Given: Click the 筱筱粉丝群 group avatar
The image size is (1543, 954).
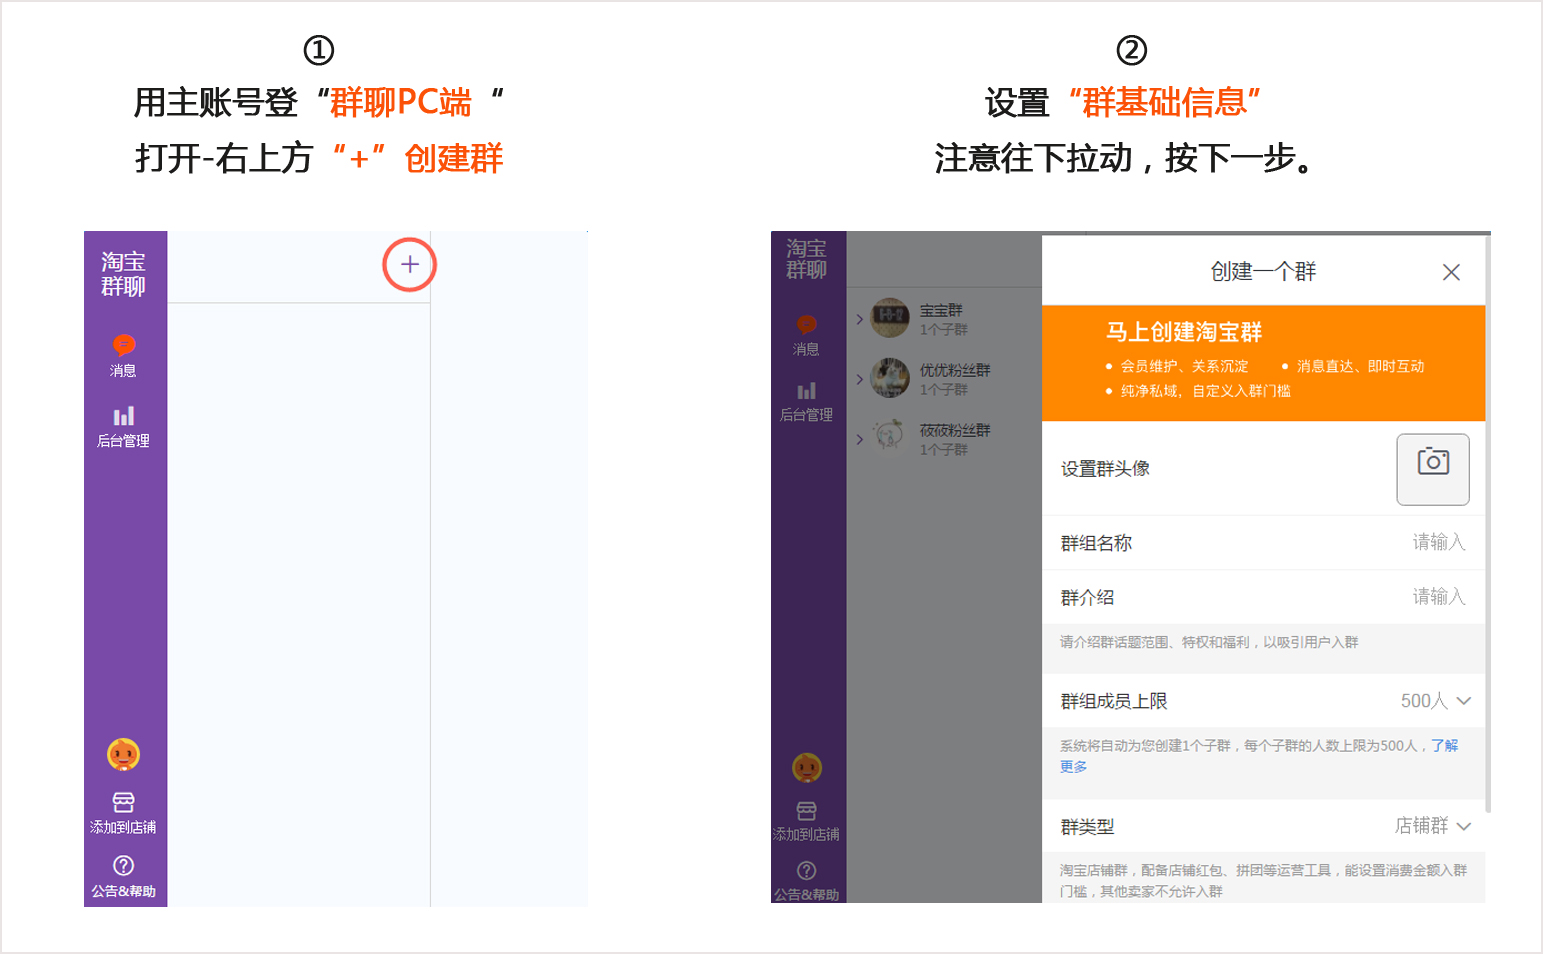Looking at the screenshot, I should point(890,437).
